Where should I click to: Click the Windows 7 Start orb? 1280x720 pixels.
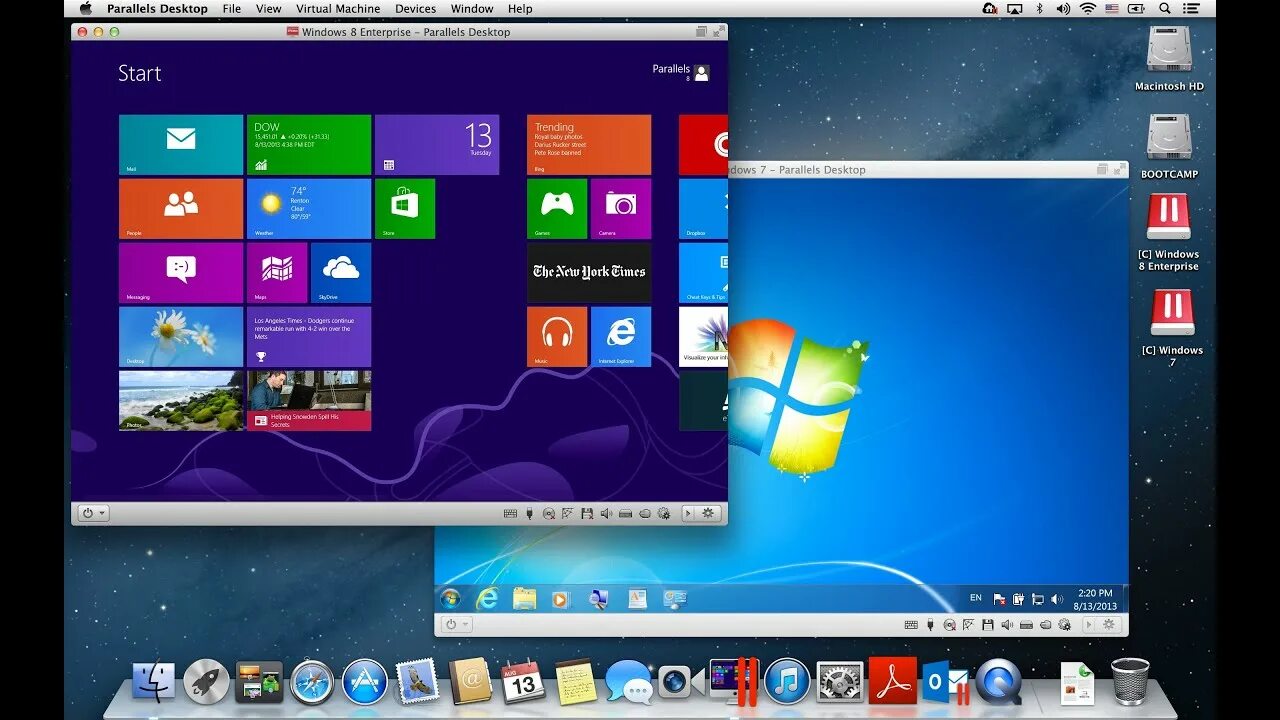pyautogui.click(x=451, y=598)
